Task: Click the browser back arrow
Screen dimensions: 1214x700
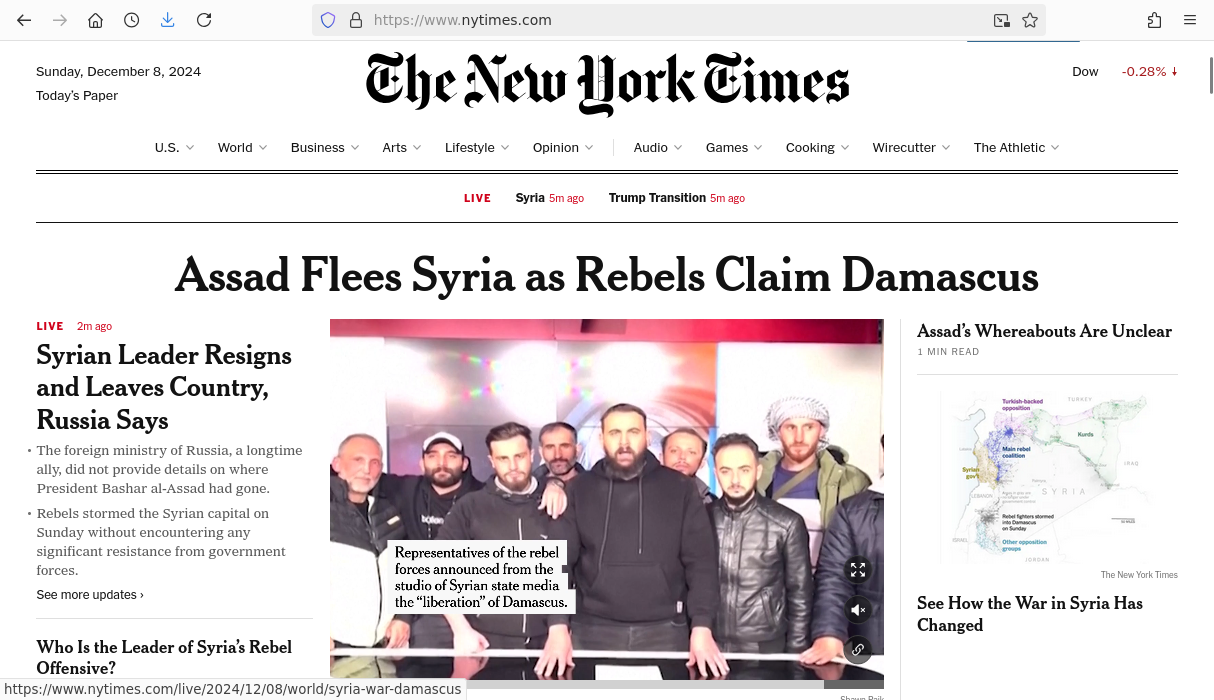Action: 24,20
